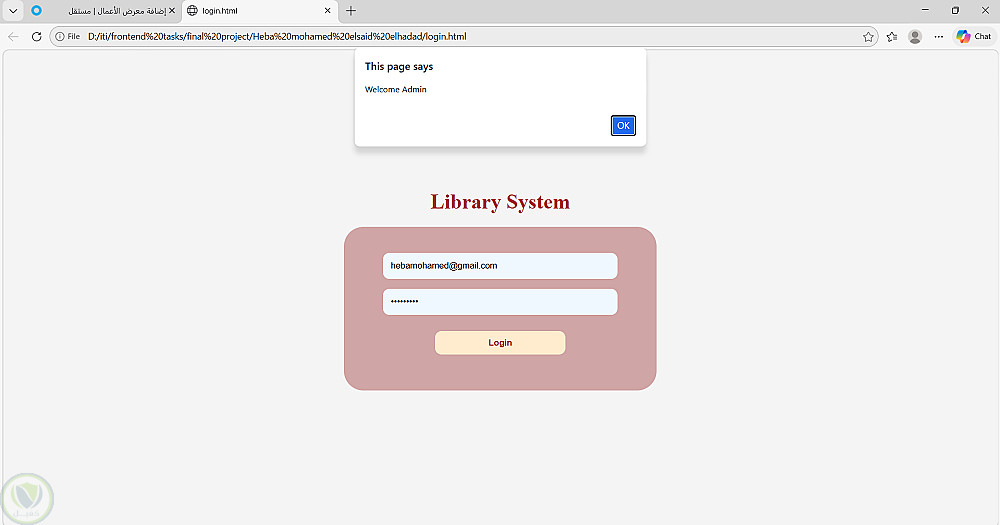The image size is (1000, 525).
Task: Close the Arabic-titled Mostaql tab
Action: 172,11
